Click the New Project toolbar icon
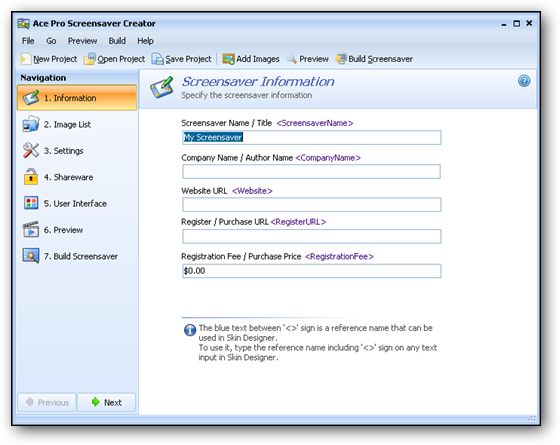The width and height of the screenshot is (560, 445). pyautogui.click(x=26, y=59)
